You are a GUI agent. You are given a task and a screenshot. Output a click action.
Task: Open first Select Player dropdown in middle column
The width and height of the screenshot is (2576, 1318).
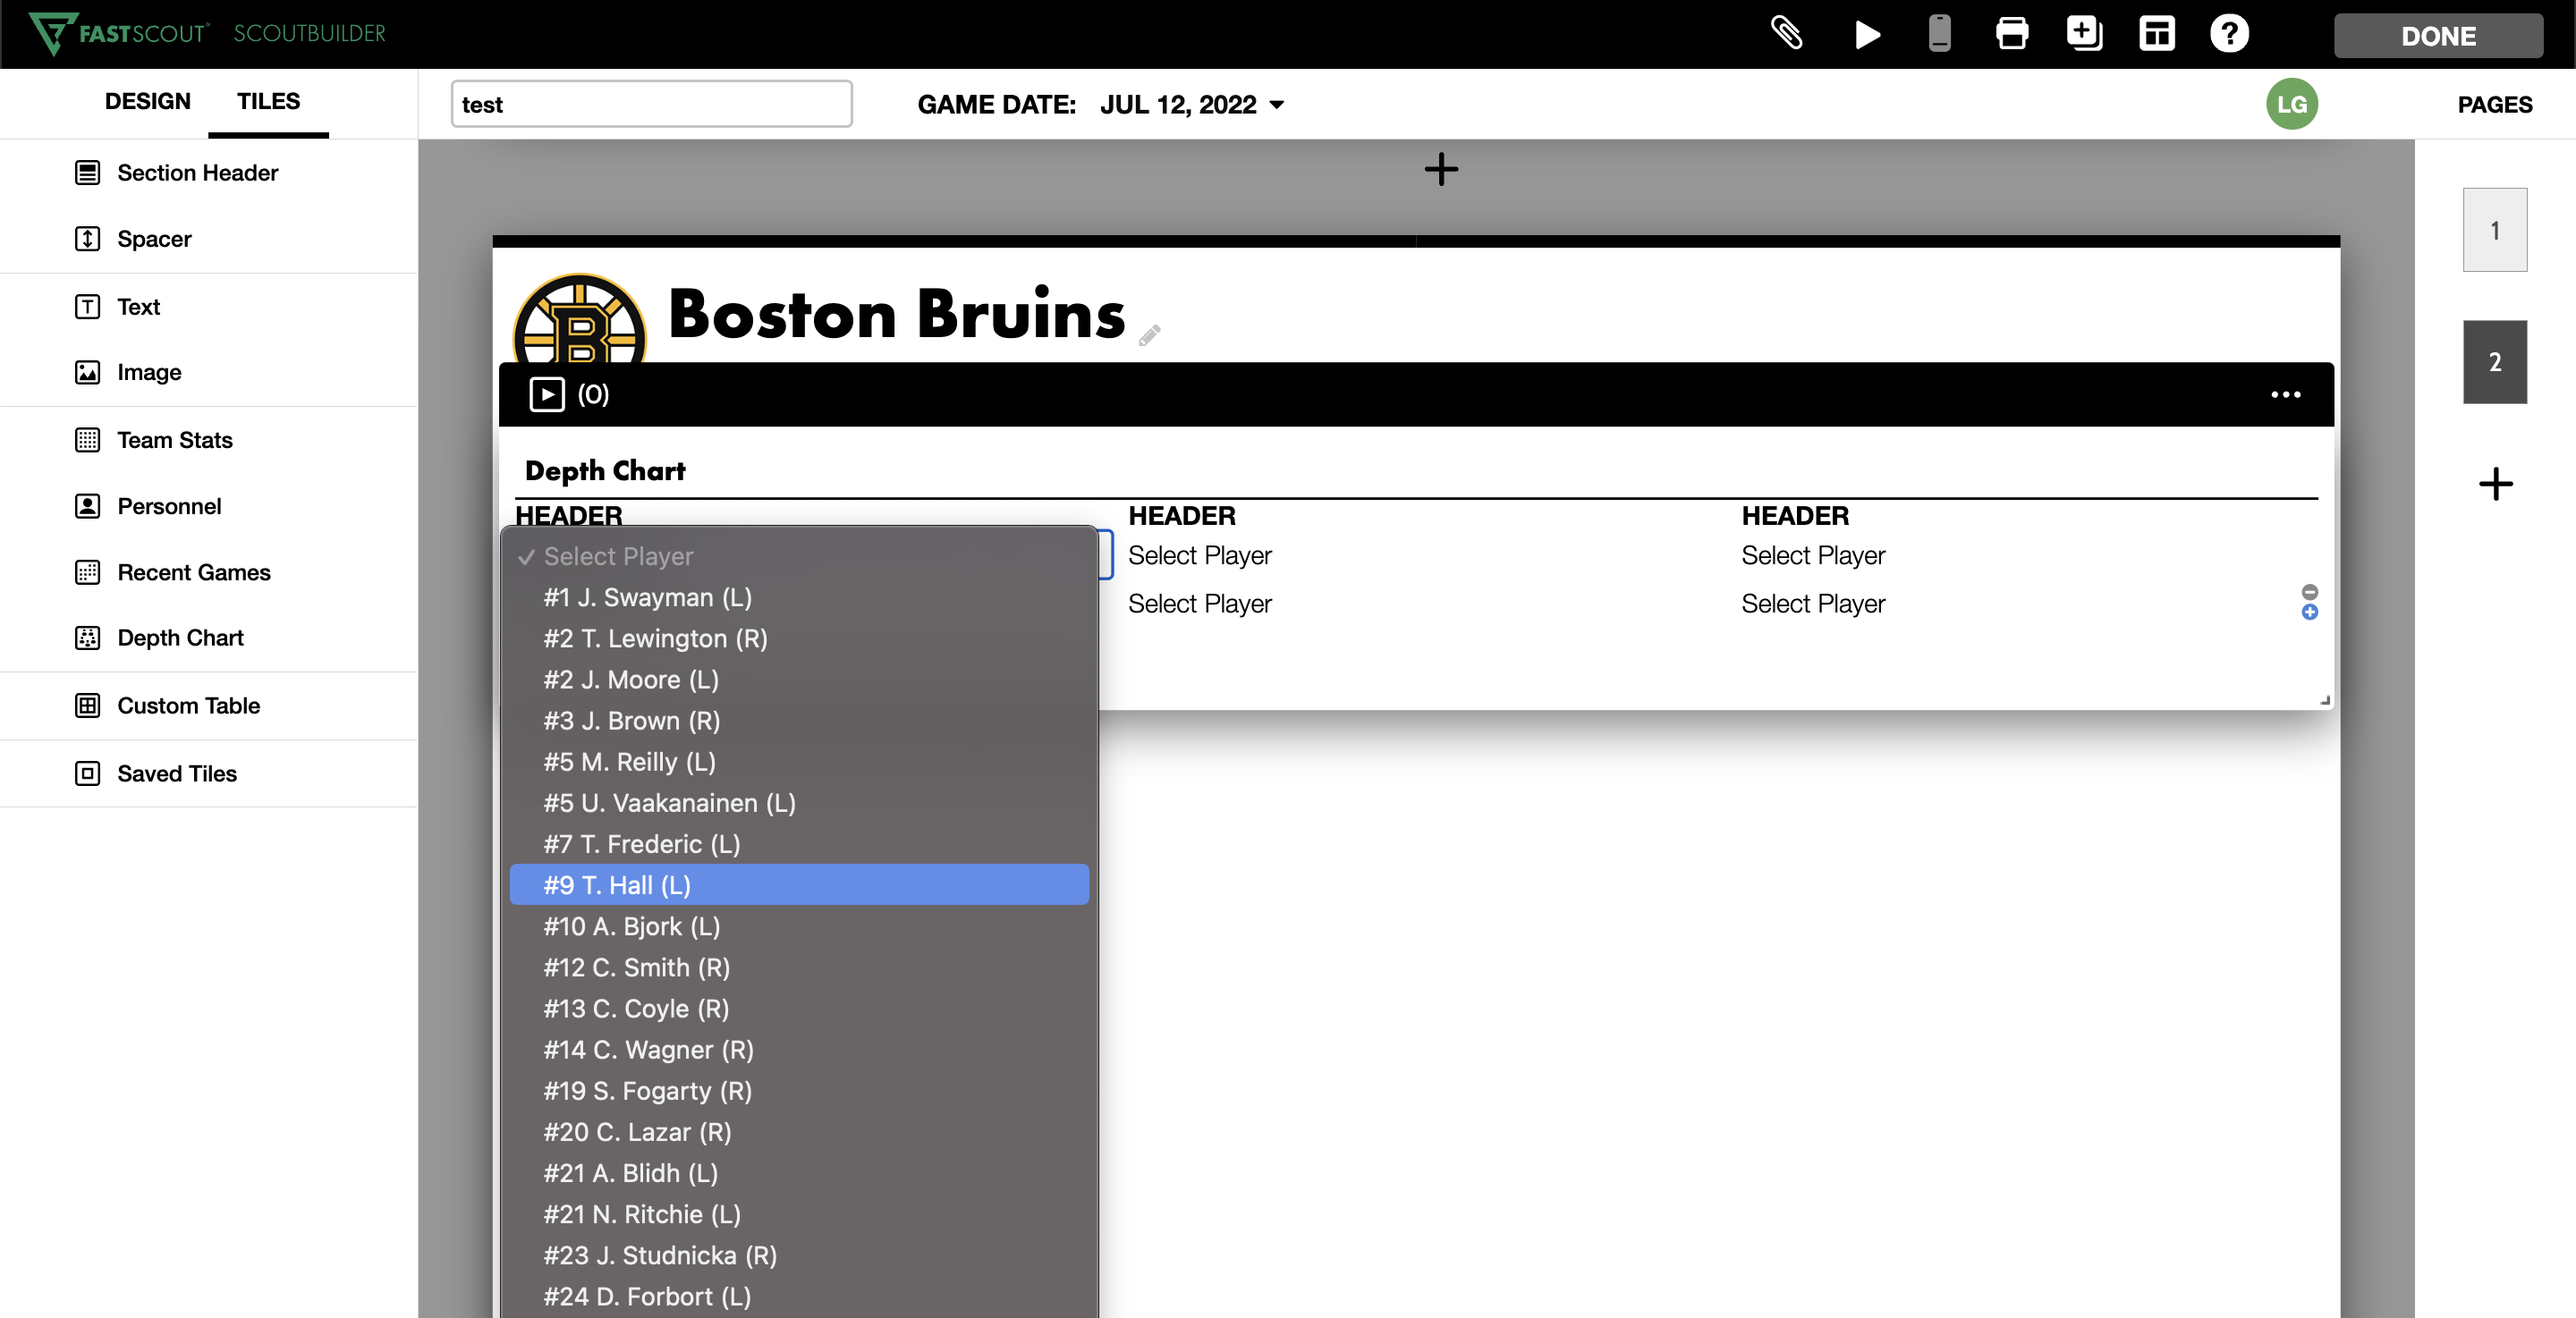(1199, 555)
